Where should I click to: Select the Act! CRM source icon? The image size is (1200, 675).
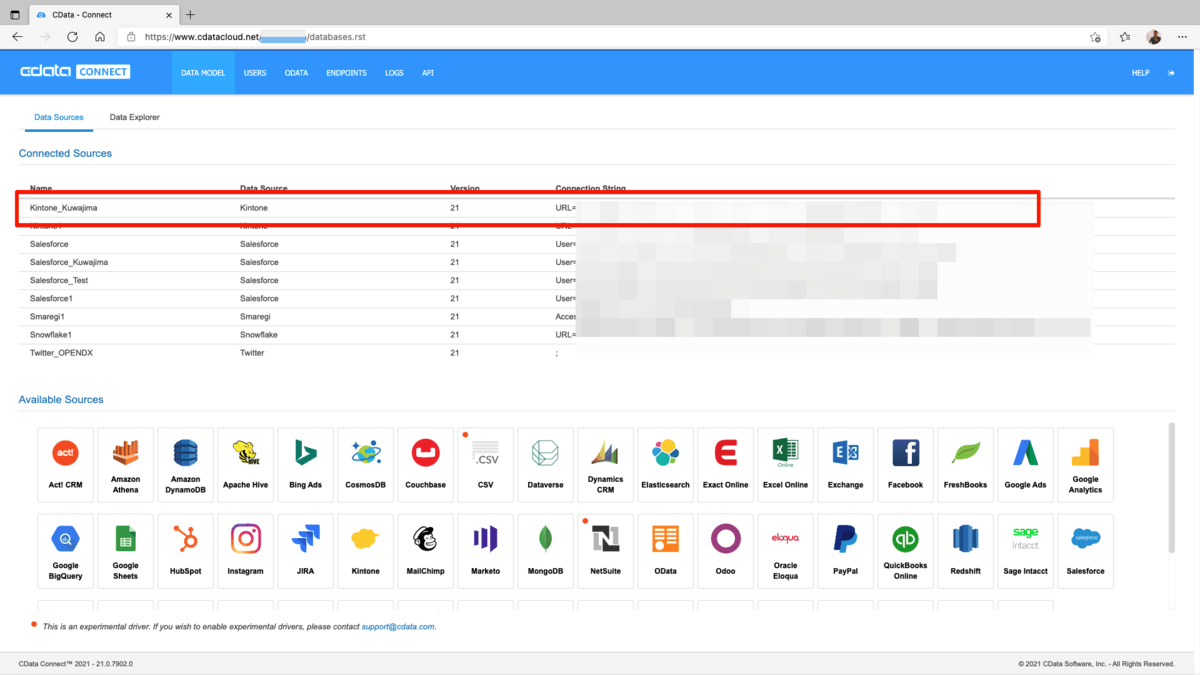[x=65, y=465]
